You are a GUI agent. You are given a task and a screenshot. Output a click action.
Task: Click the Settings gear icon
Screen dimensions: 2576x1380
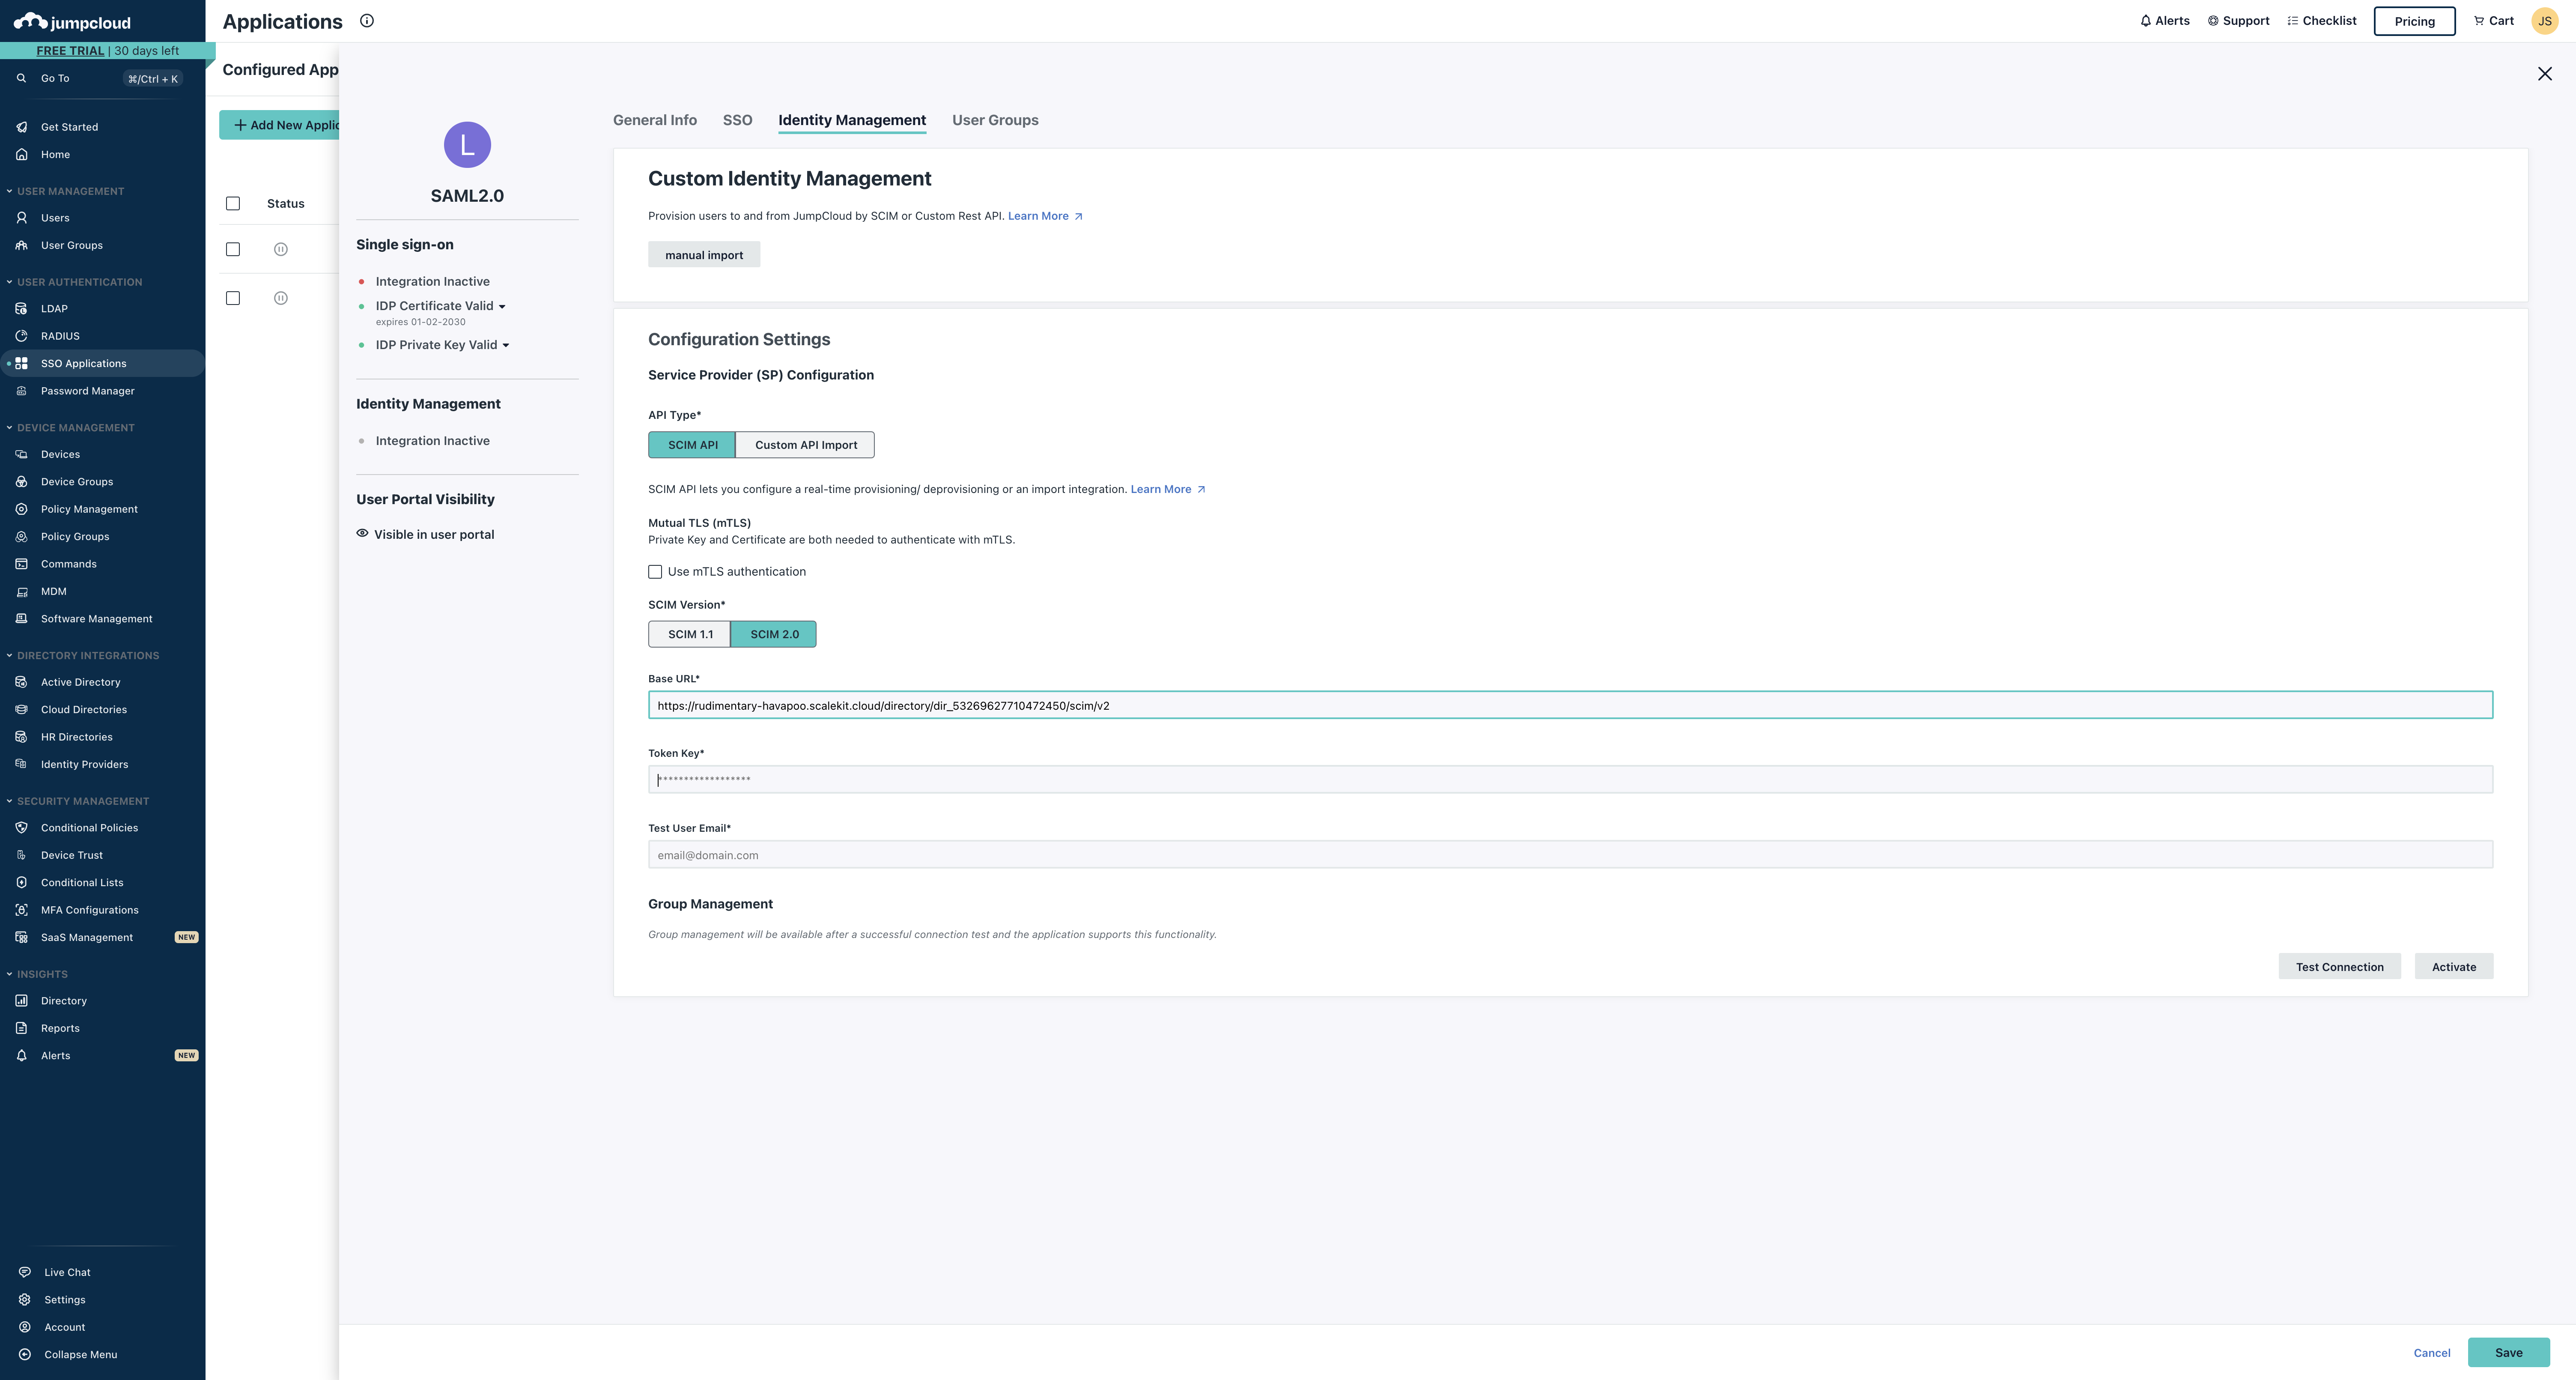25,1300
